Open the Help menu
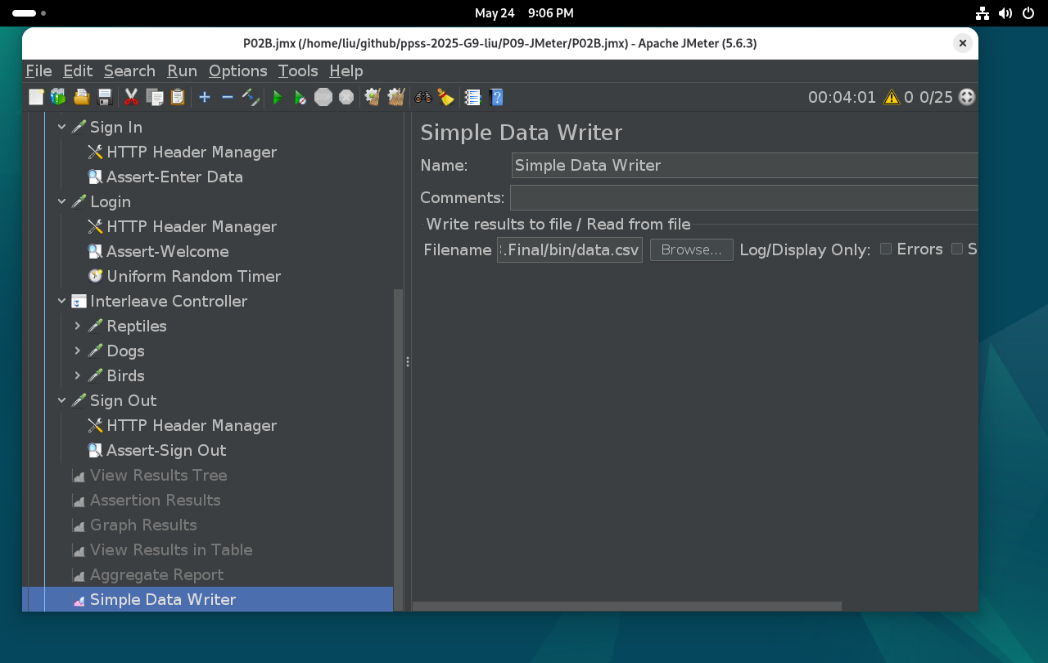Image resolution: width=1048 pixels, height=663 pixels. [x=346, y=71]
